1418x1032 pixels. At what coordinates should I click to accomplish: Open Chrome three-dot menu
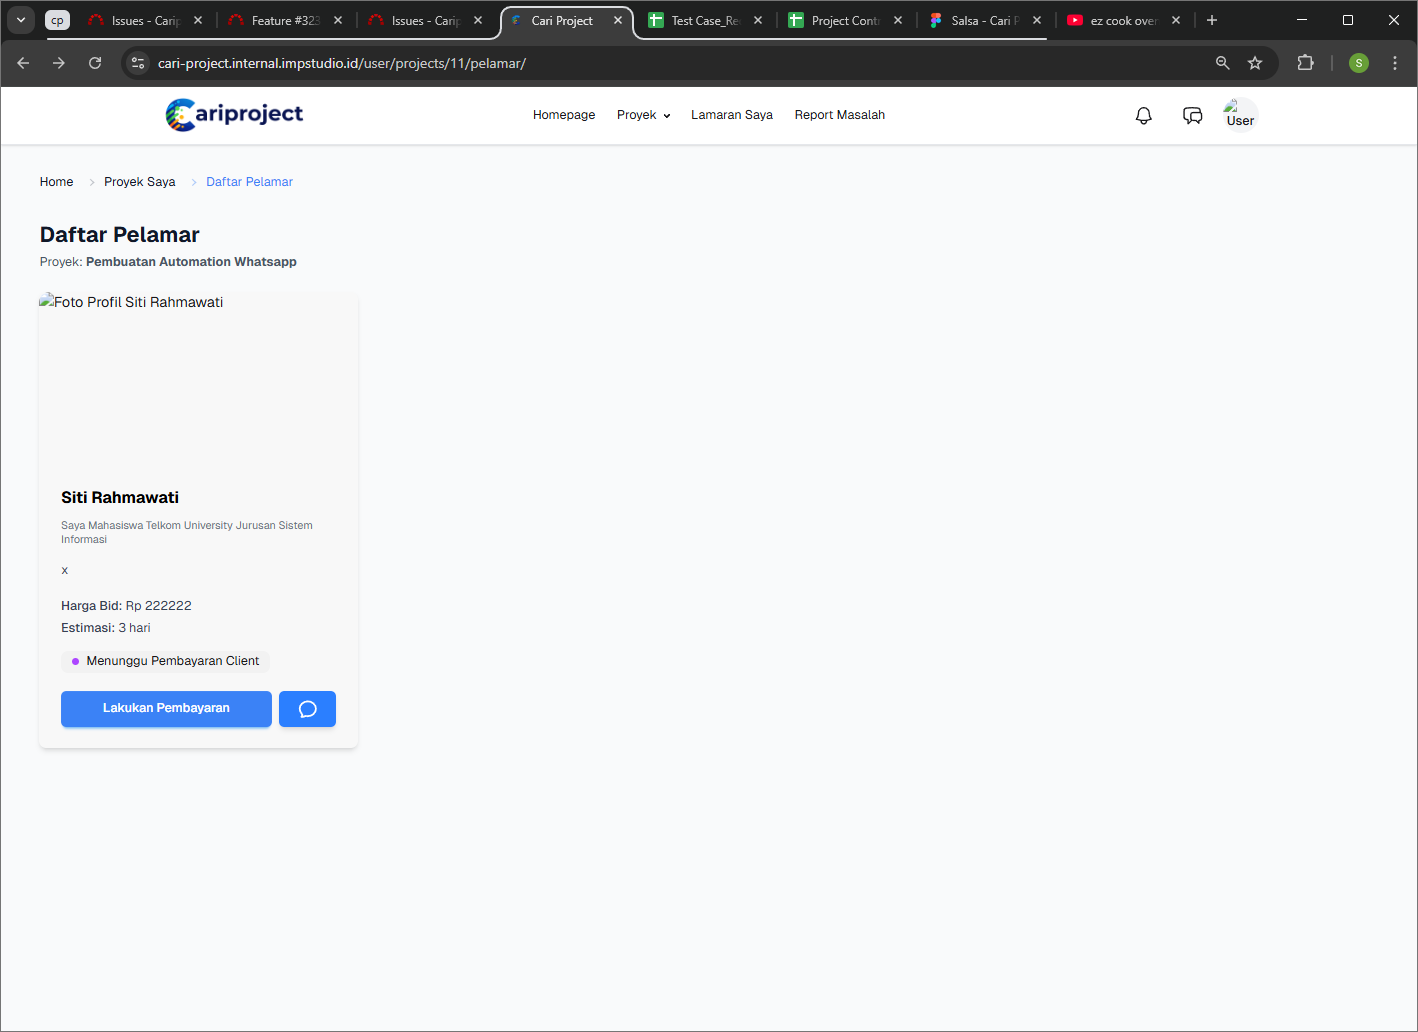pos(1394,63)
